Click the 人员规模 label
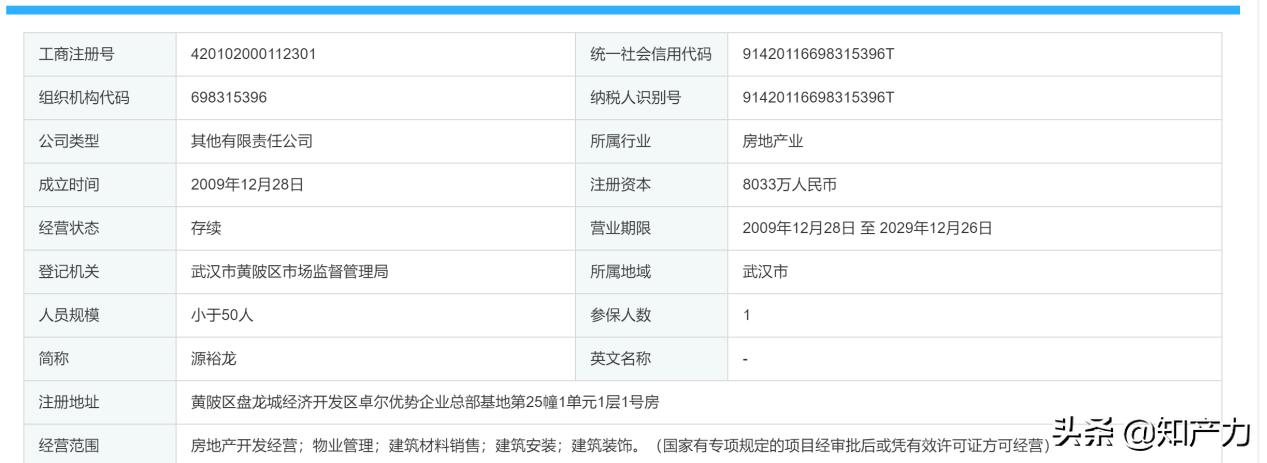 tap(68, 315)
